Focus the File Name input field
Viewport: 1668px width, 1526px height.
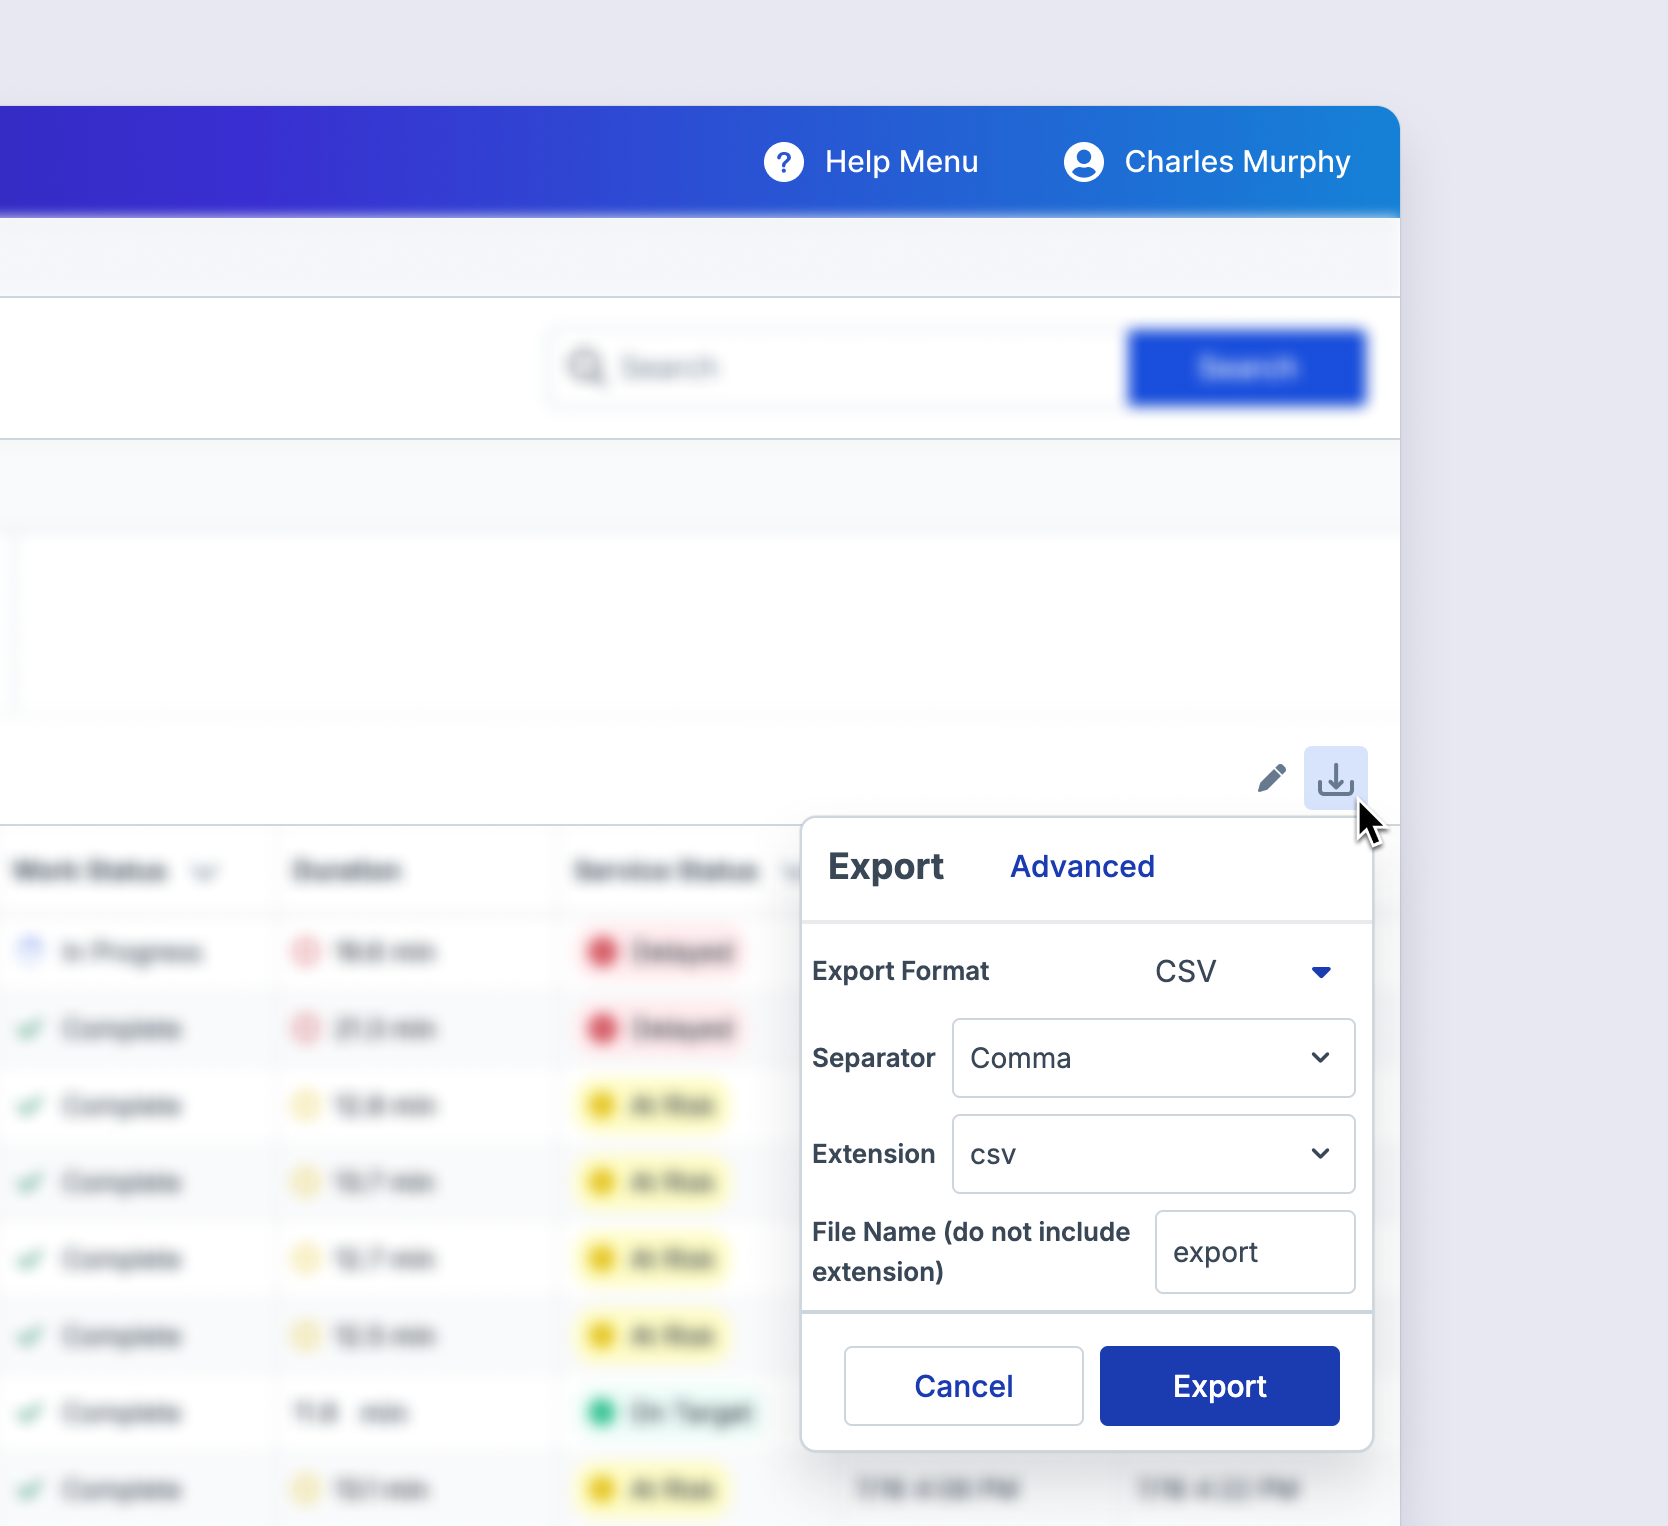point(1255,1252)
